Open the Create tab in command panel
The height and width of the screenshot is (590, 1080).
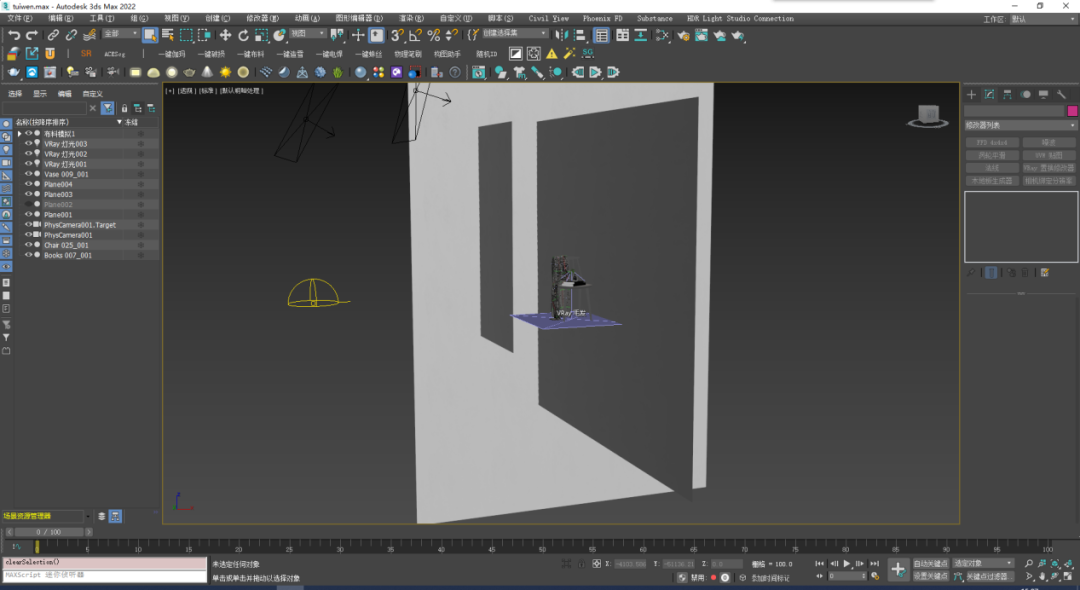[971, 94]
